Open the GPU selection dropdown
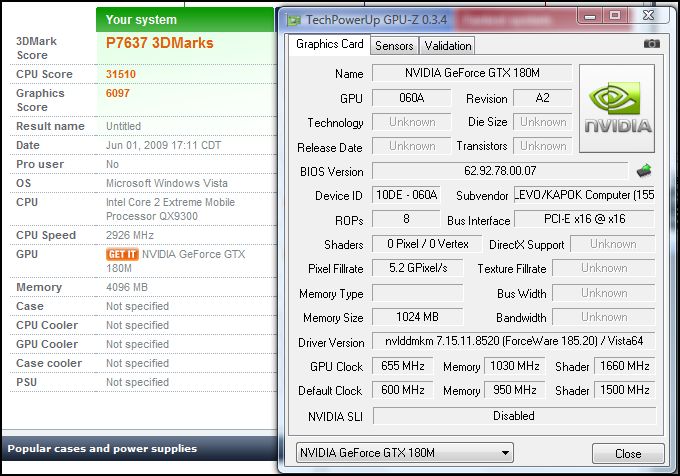The image size is (680, 476). pos(405,453)
